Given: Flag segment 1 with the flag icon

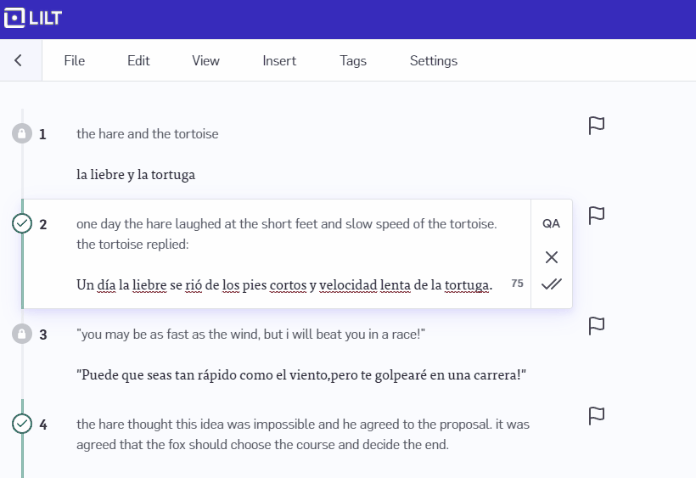Looking at the screenshot, I should click(597, 125).
